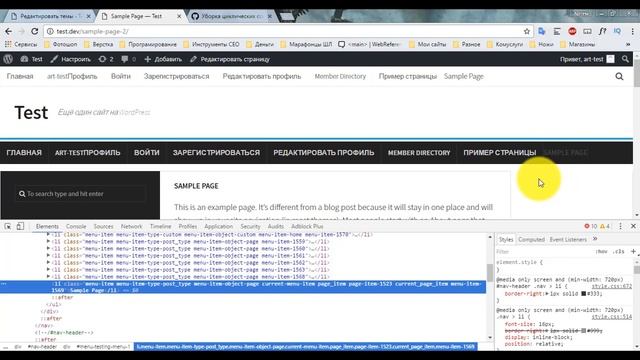
Task: Expand li element menu-item-1559
Action: pos(48,242)
